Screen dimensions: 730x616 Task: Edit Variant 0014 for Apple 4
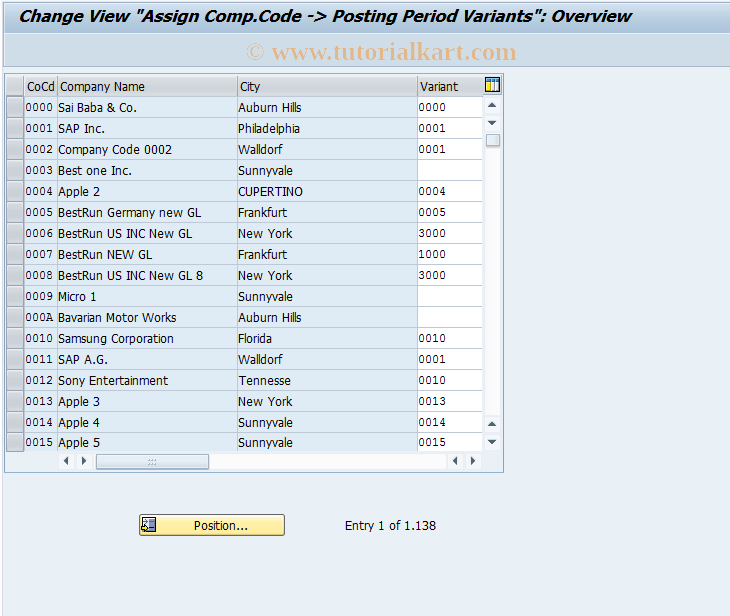[x=450, y=422]
